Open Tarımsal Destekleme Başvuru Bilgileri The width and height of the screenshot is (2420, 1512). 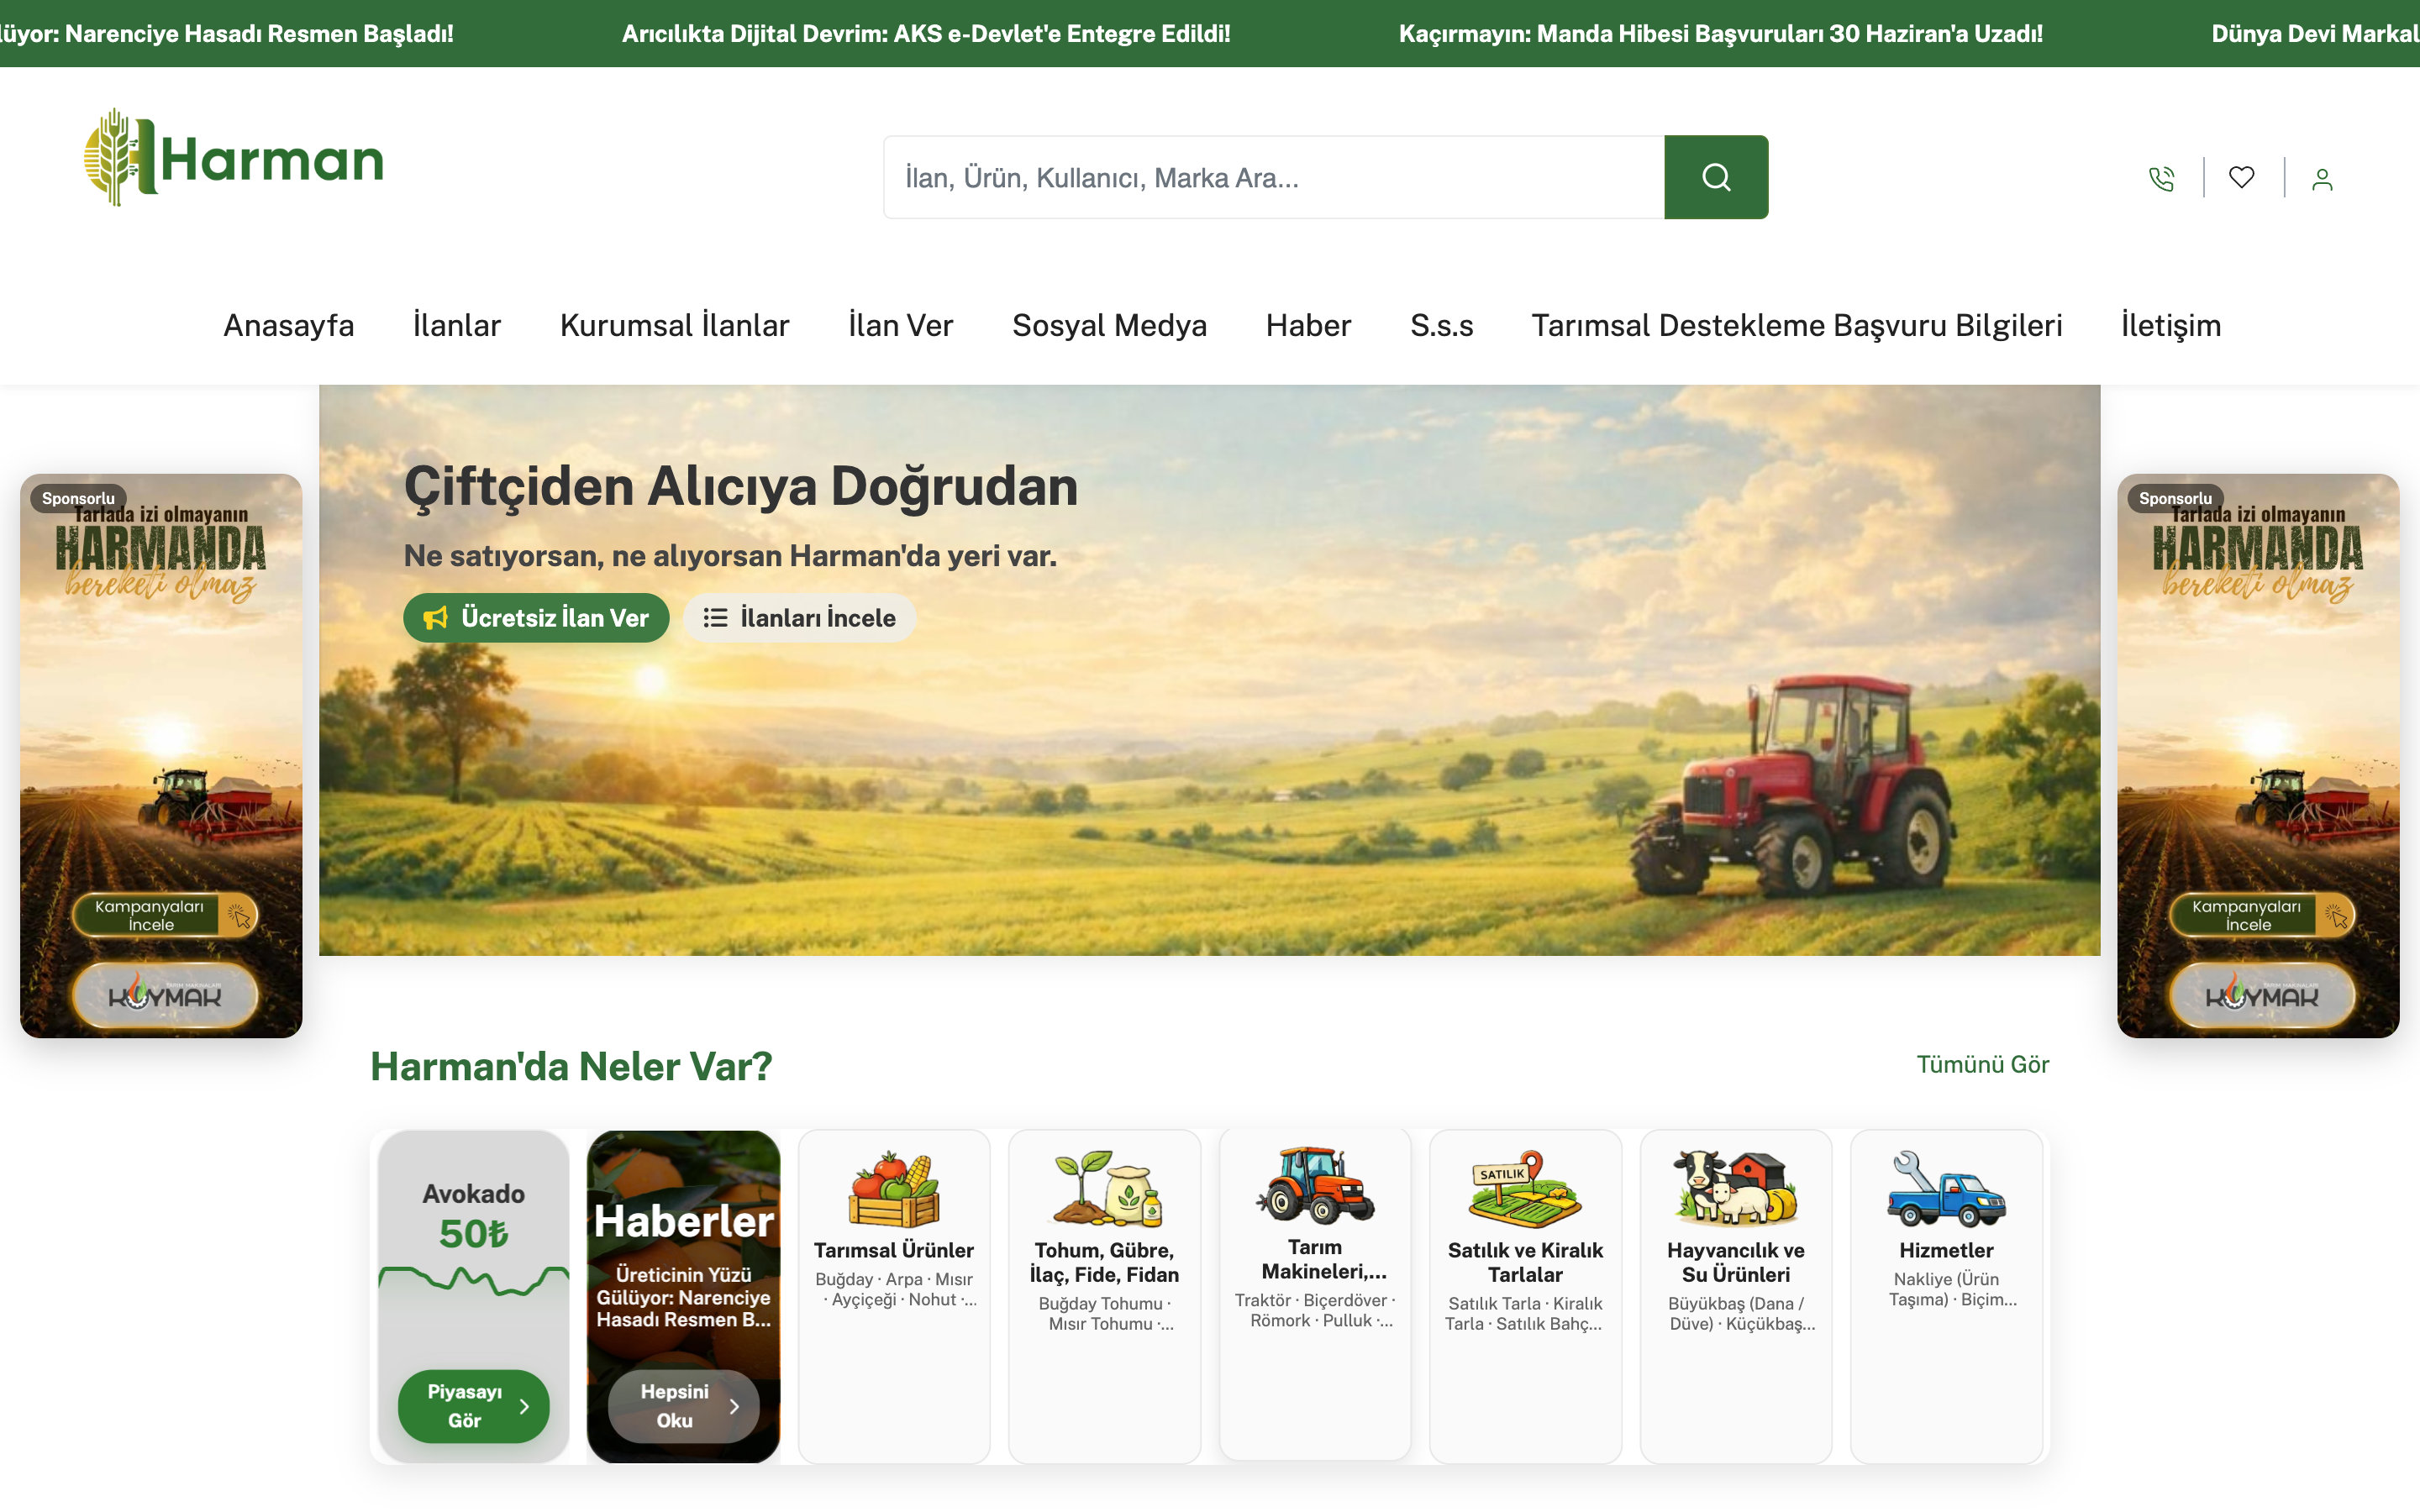click(x=1797, y=326)
